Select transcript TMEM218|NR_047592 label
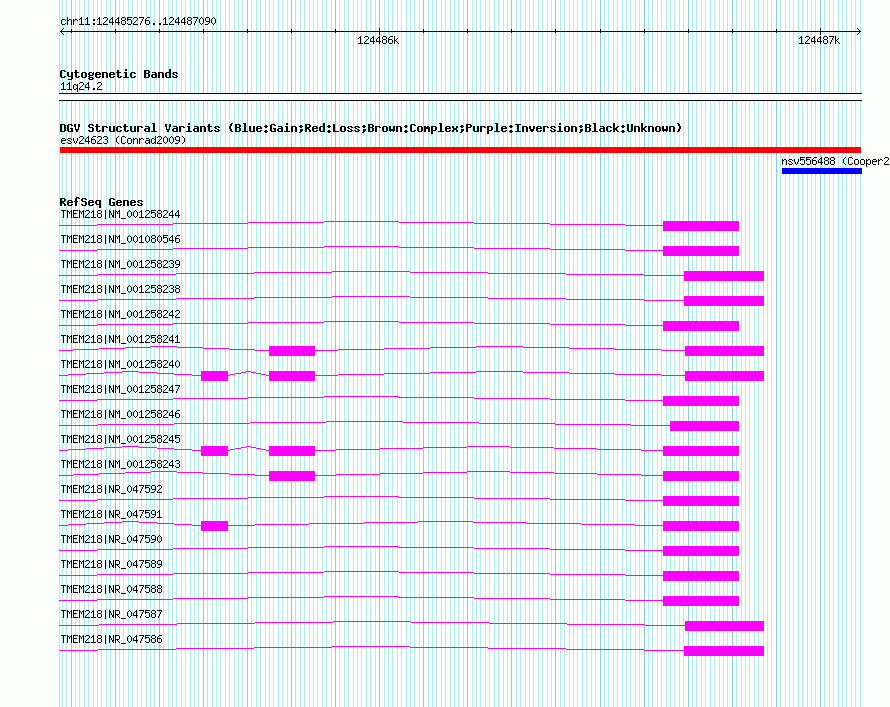 [x=111, y=489]
